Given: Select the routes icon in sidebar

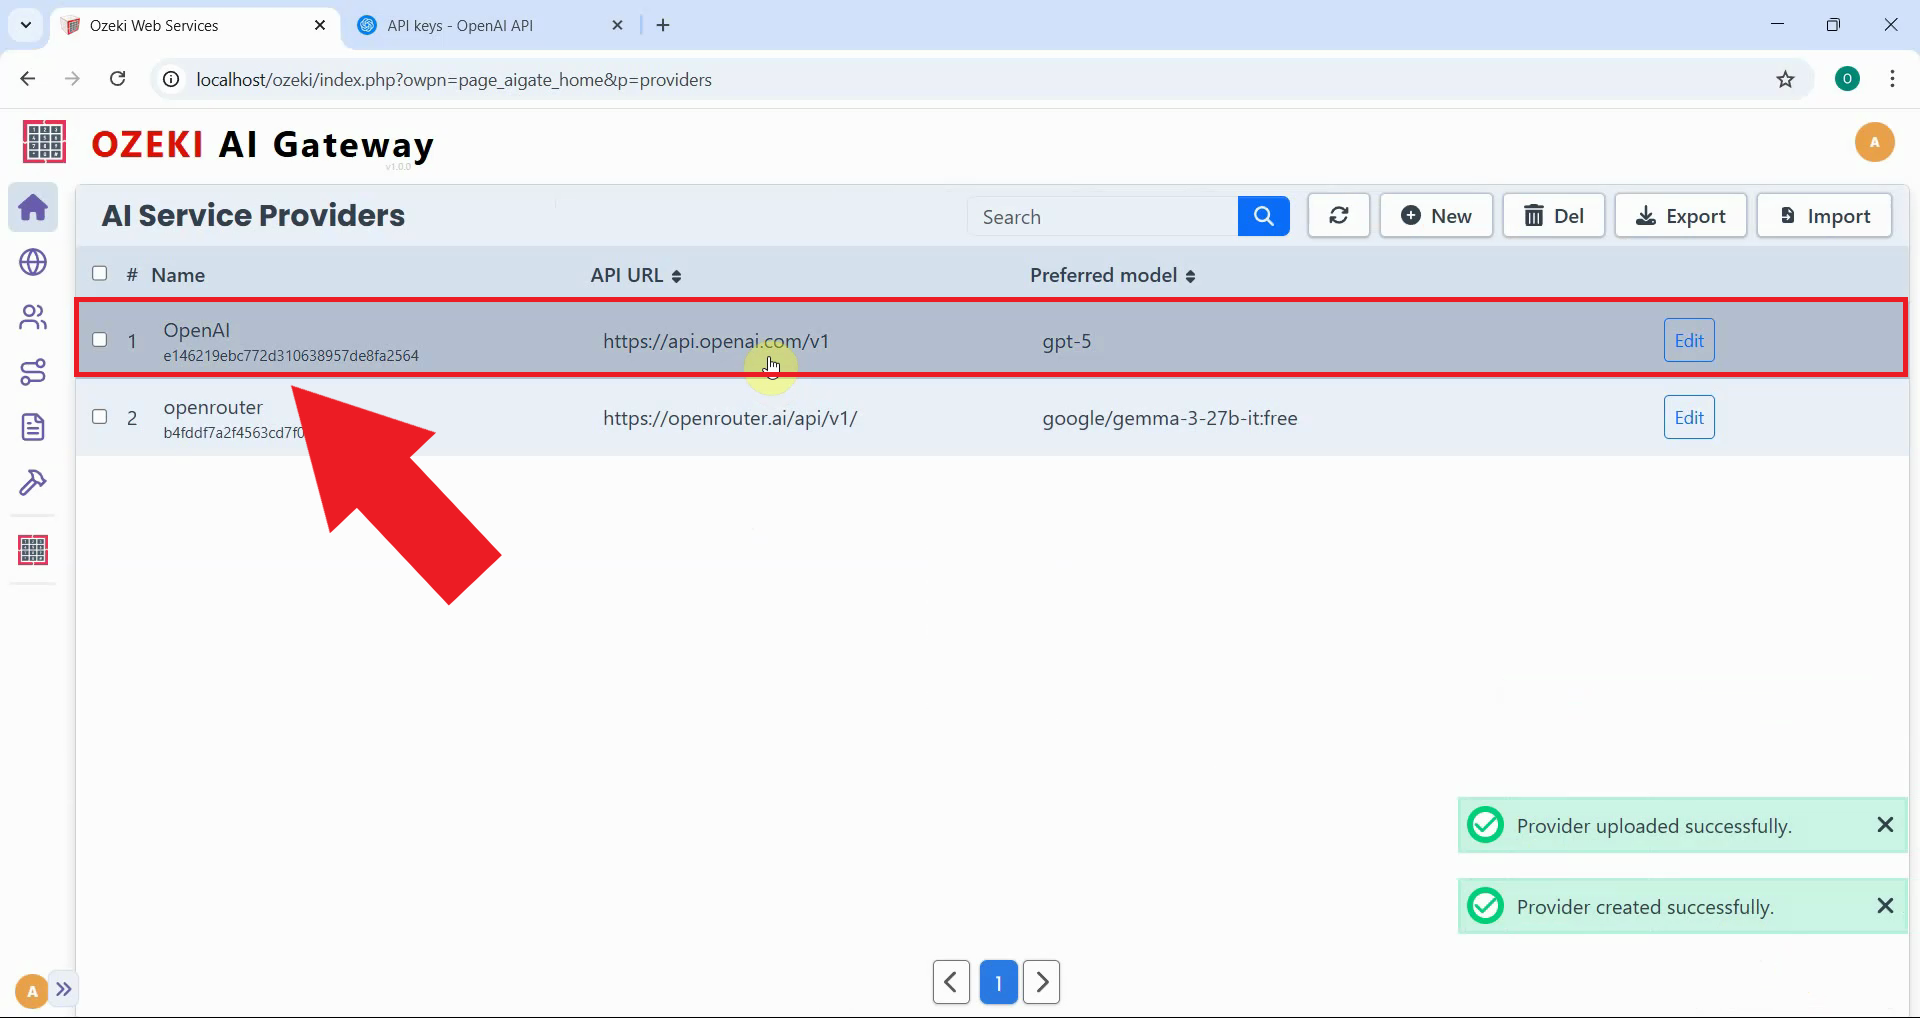Looking at the screenshot, I should [33, 372].
